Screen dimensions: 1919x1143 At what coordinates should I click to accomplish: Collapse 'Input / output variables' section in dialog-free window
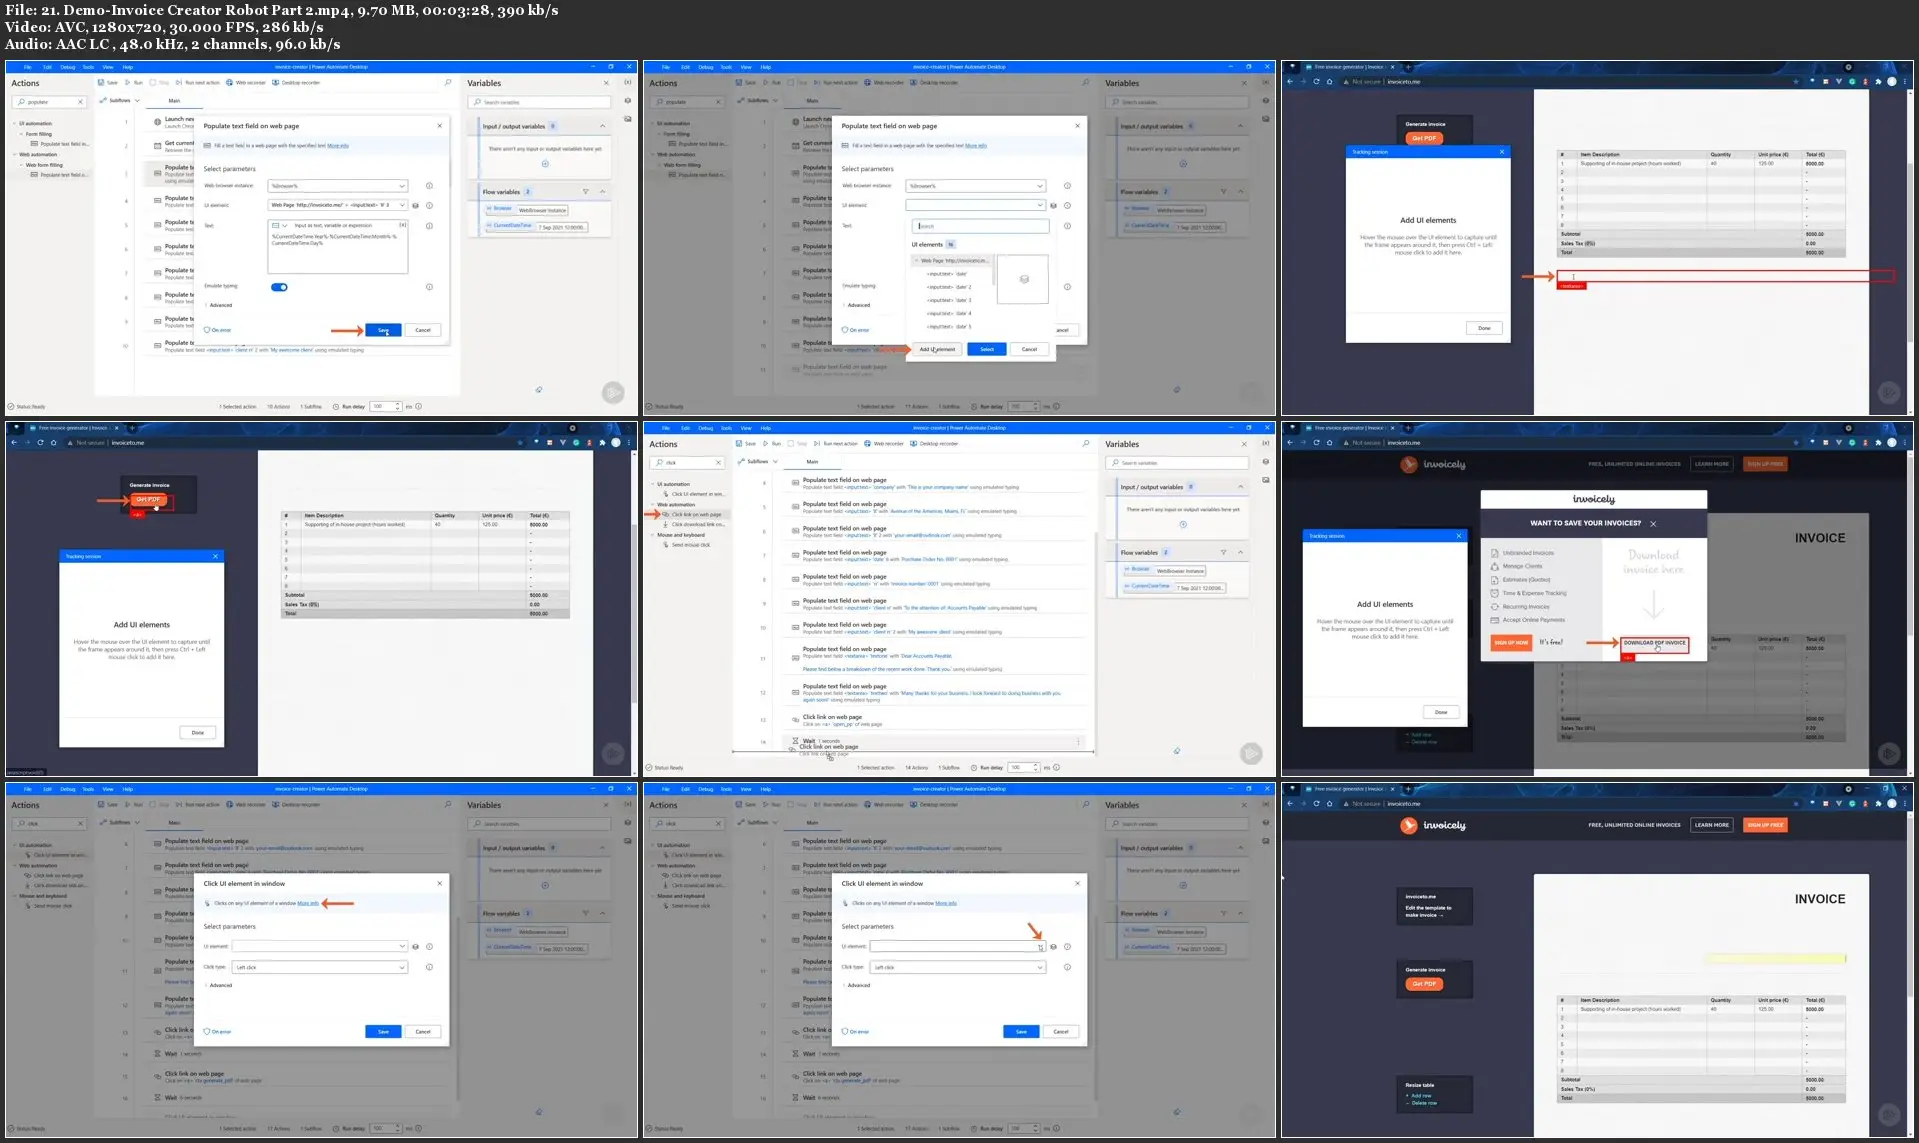[x=1241, y=487]
